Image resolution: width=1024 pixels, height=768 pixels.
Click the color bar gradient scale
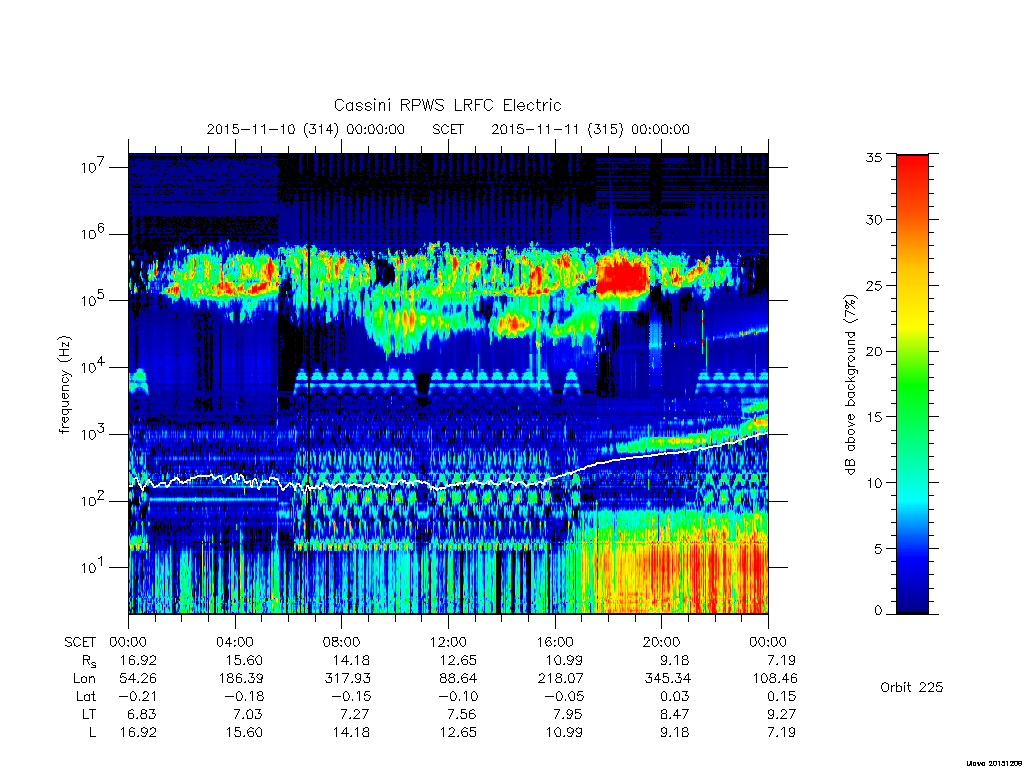tap(912, 384)
